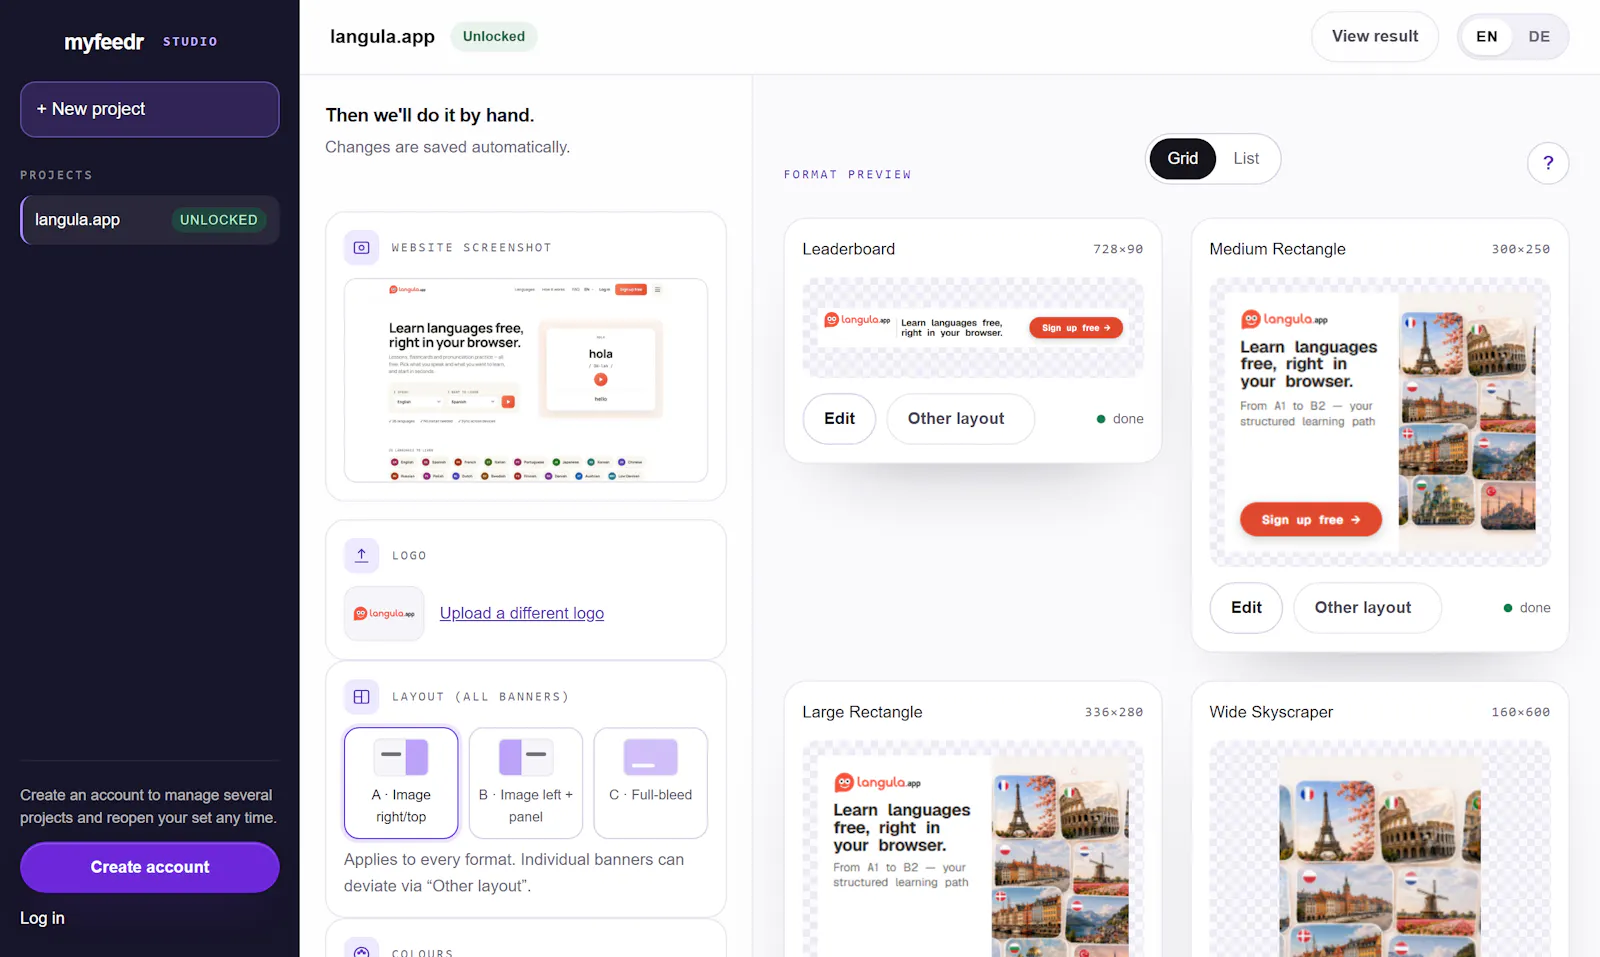Open the website screenshot preview image

(526, 380)
